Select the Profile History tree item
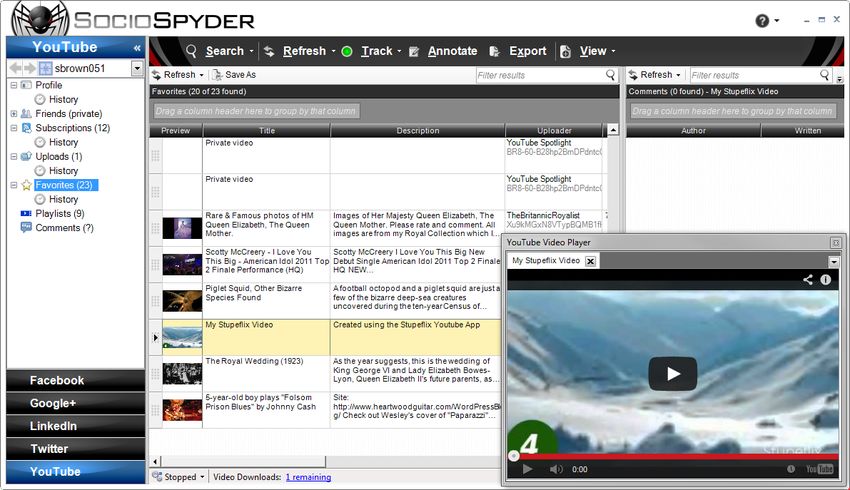Image resolution: width=850 pixels, height=490 pixels. [x=63, y=100]
